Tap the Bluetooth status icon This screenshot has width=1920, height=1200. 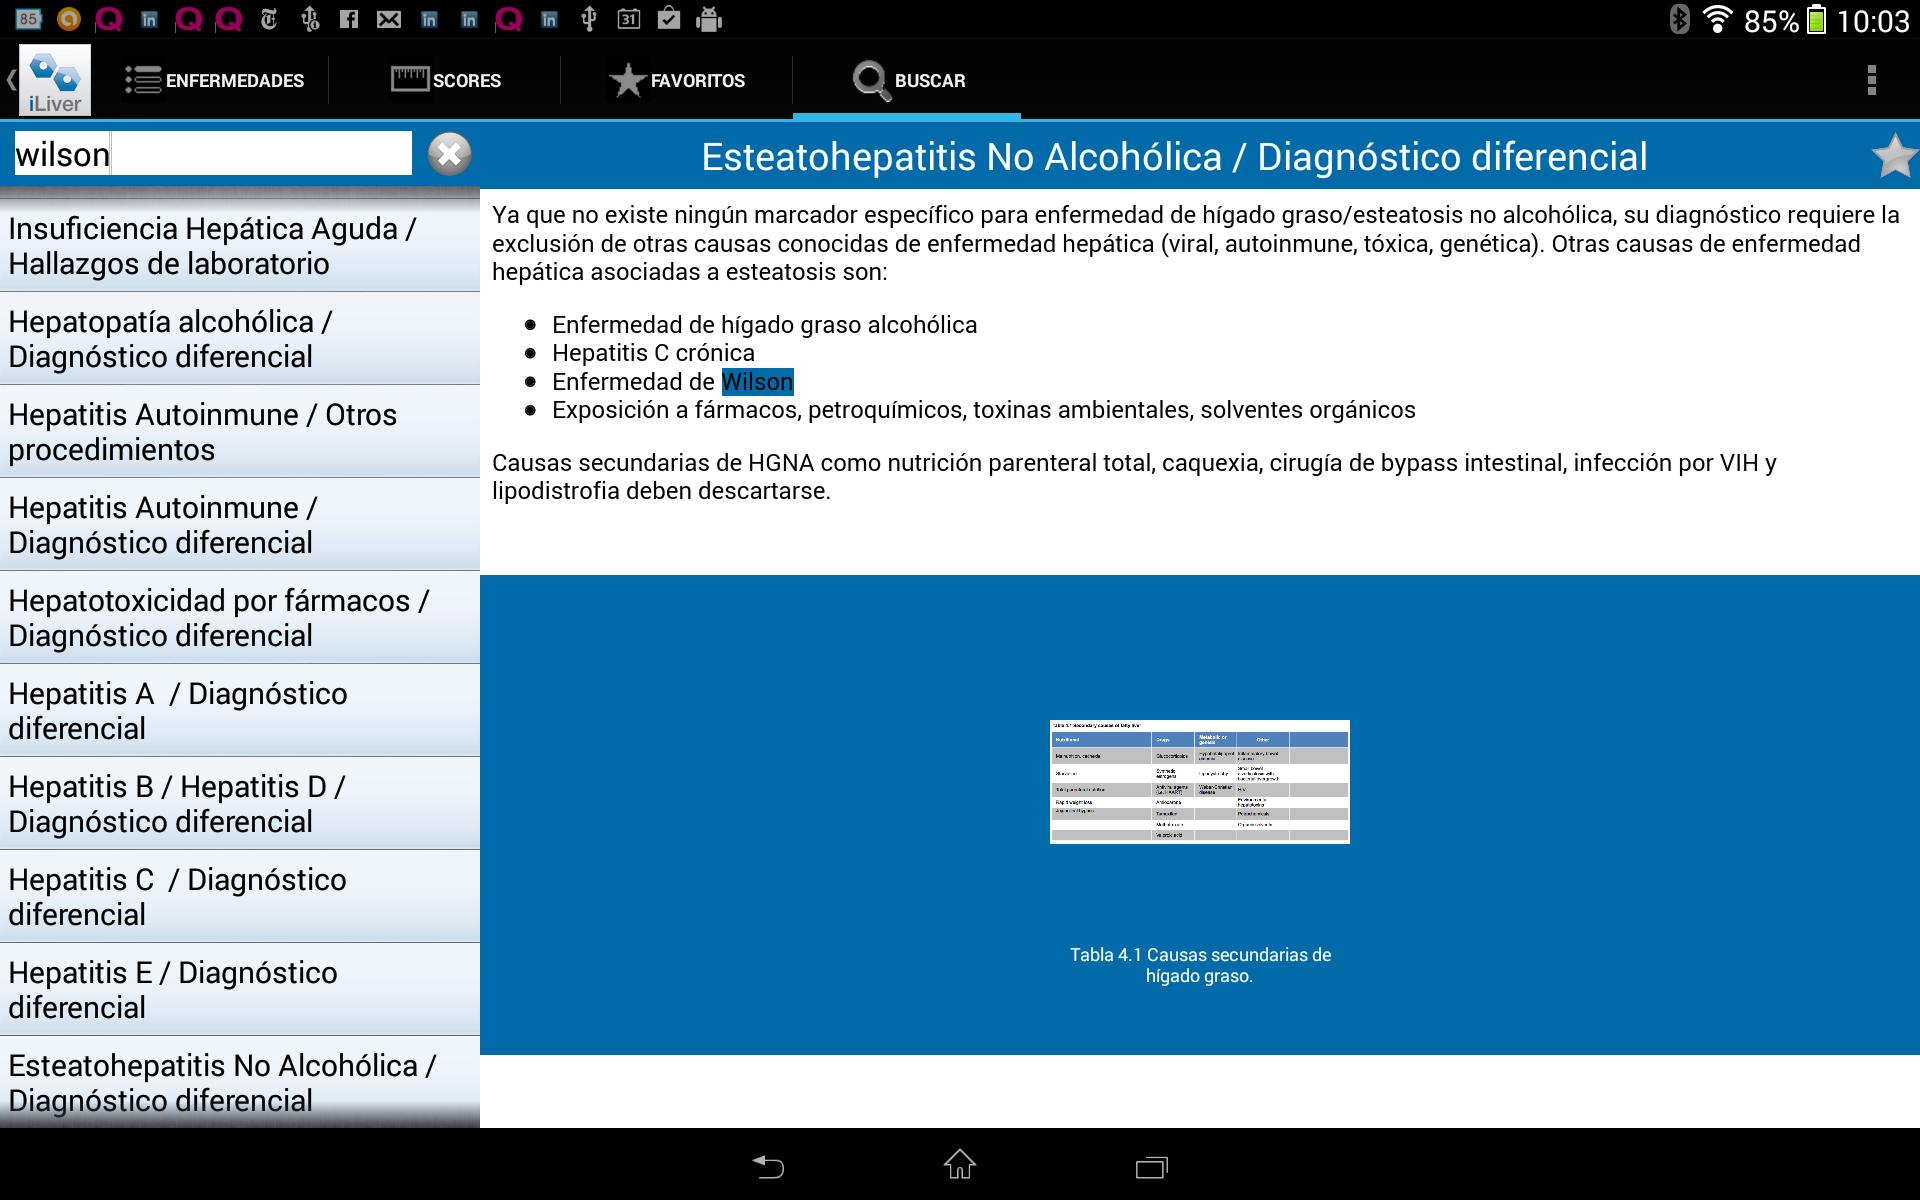coord(1679,19)
